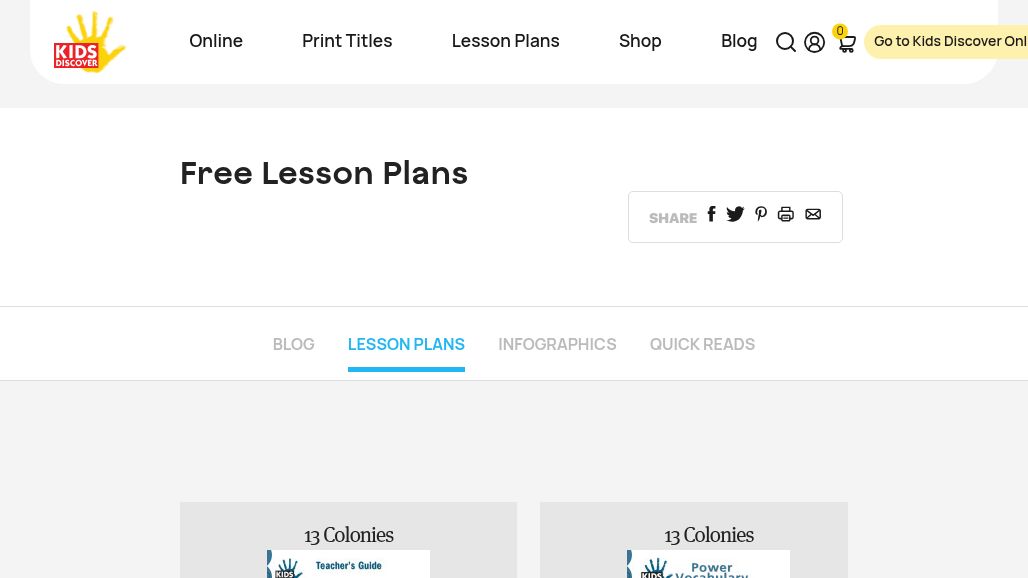Viewport: 1028px width, 578px height.
Task: Switch to the BLOG tab
Action: click(293, 344)
